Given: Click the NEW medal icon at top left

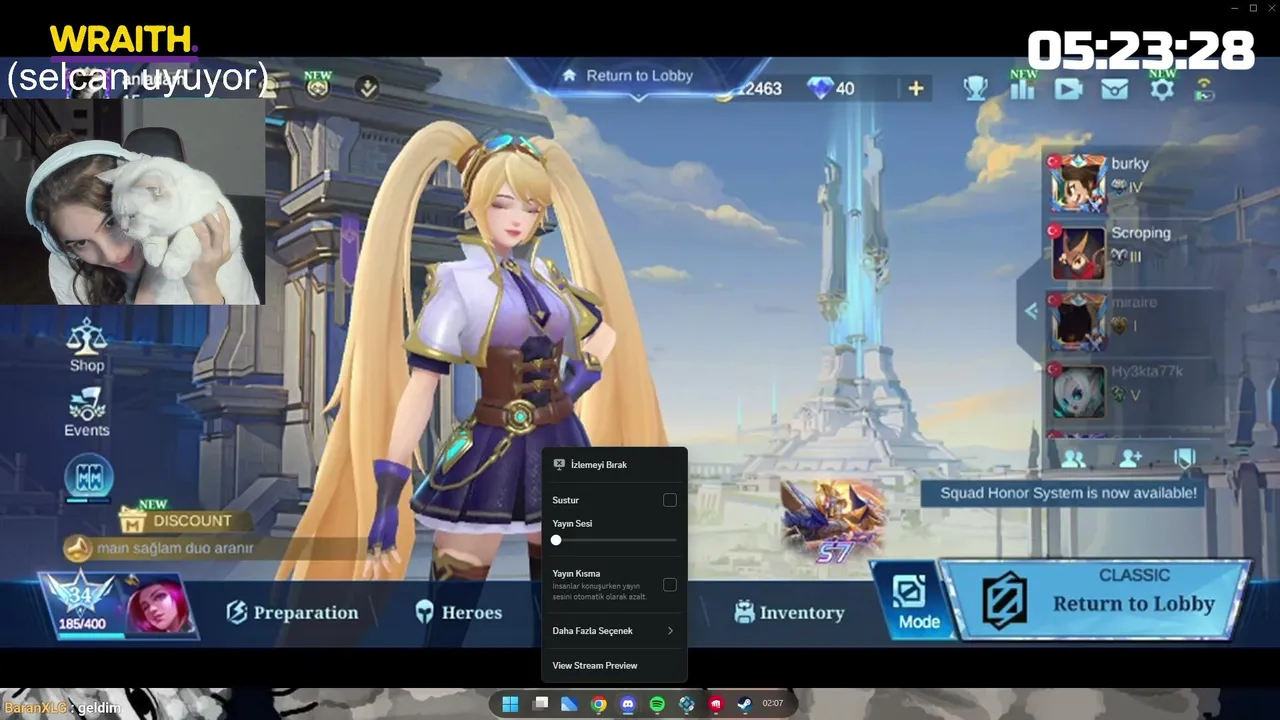Looking at the screenshot, I should (318, 85).
